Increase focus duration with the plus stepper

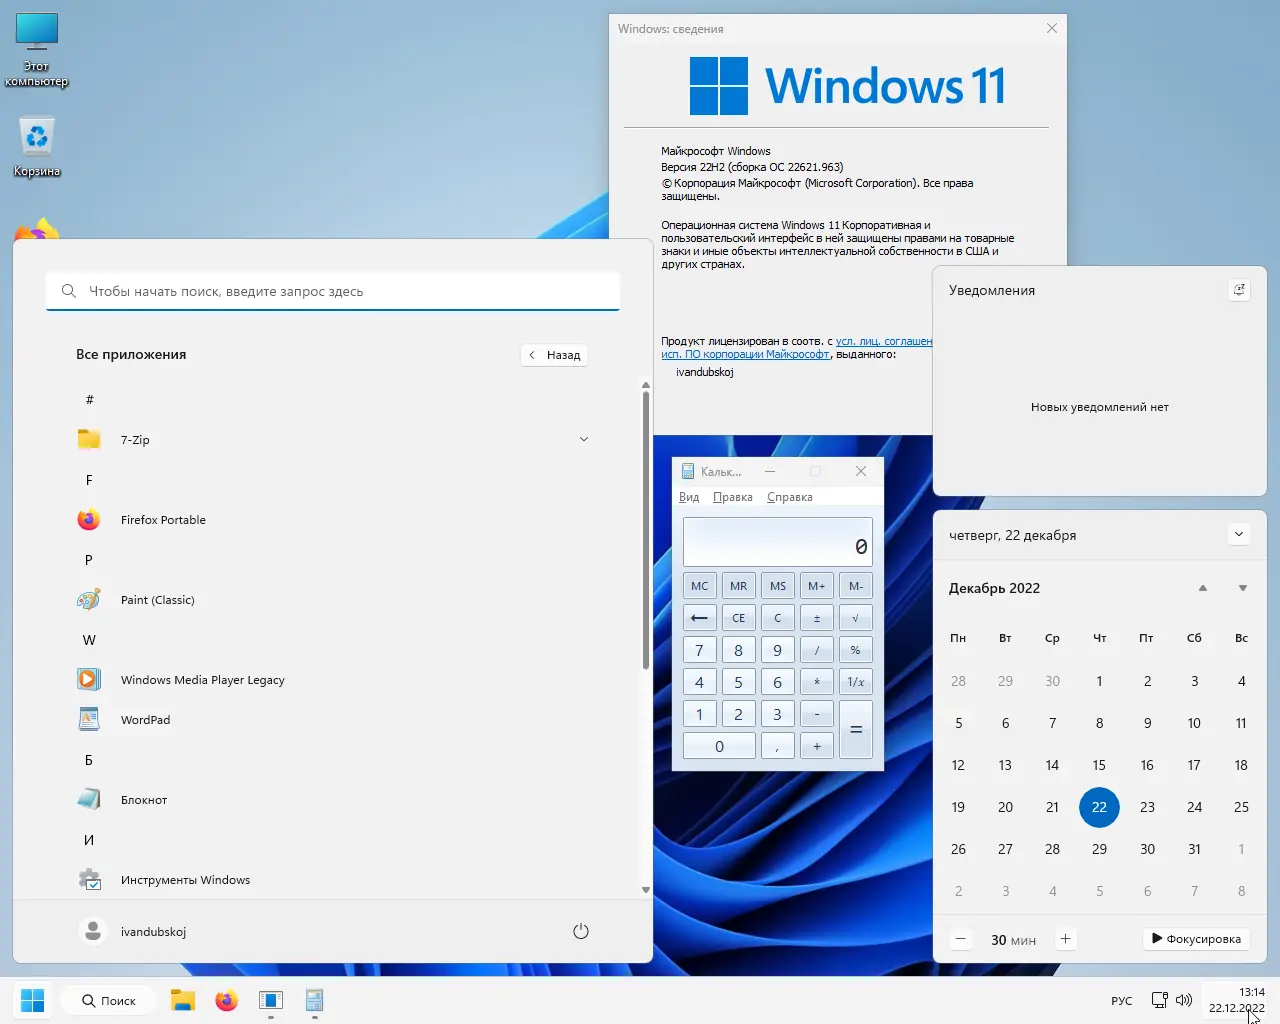(x=1065, y=938)
